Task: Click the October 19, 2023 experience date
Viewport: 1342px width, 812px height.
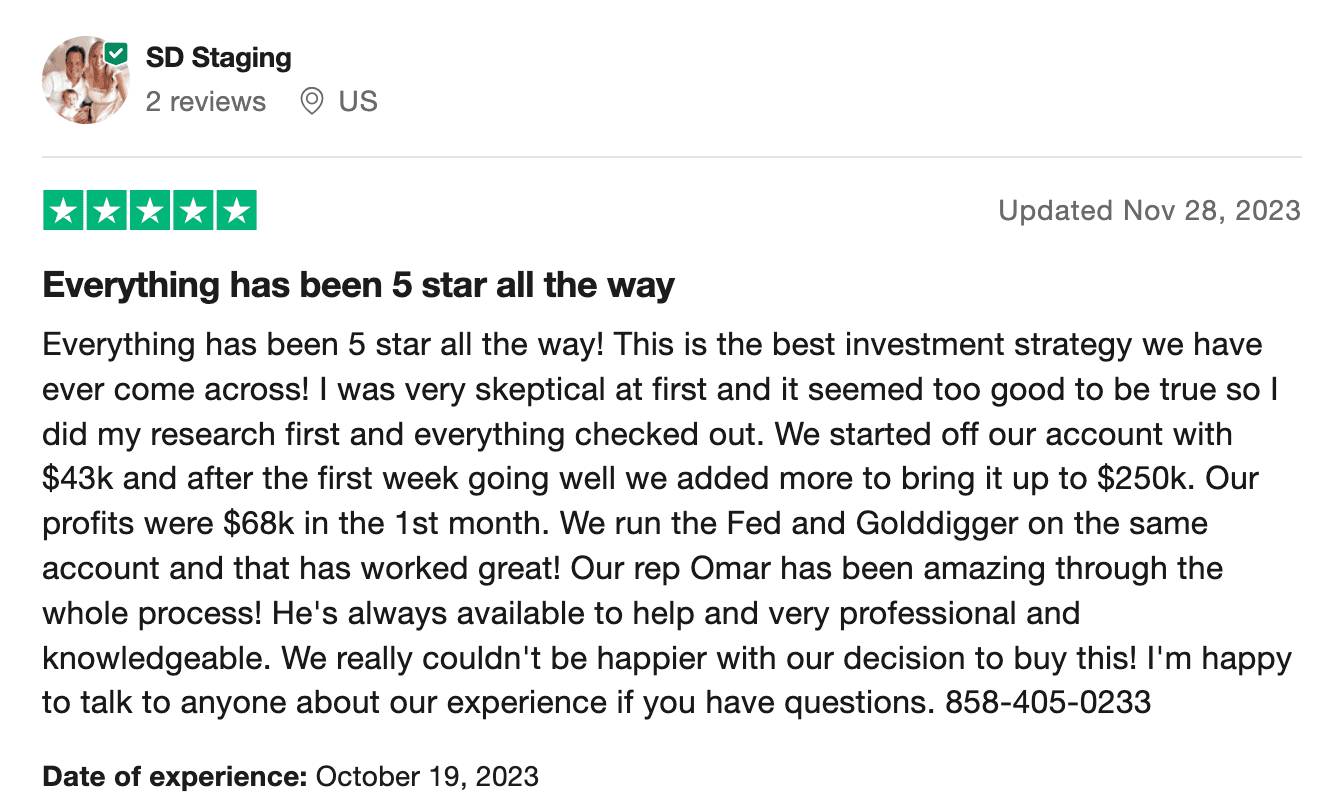Action: [x=427, y=776]
